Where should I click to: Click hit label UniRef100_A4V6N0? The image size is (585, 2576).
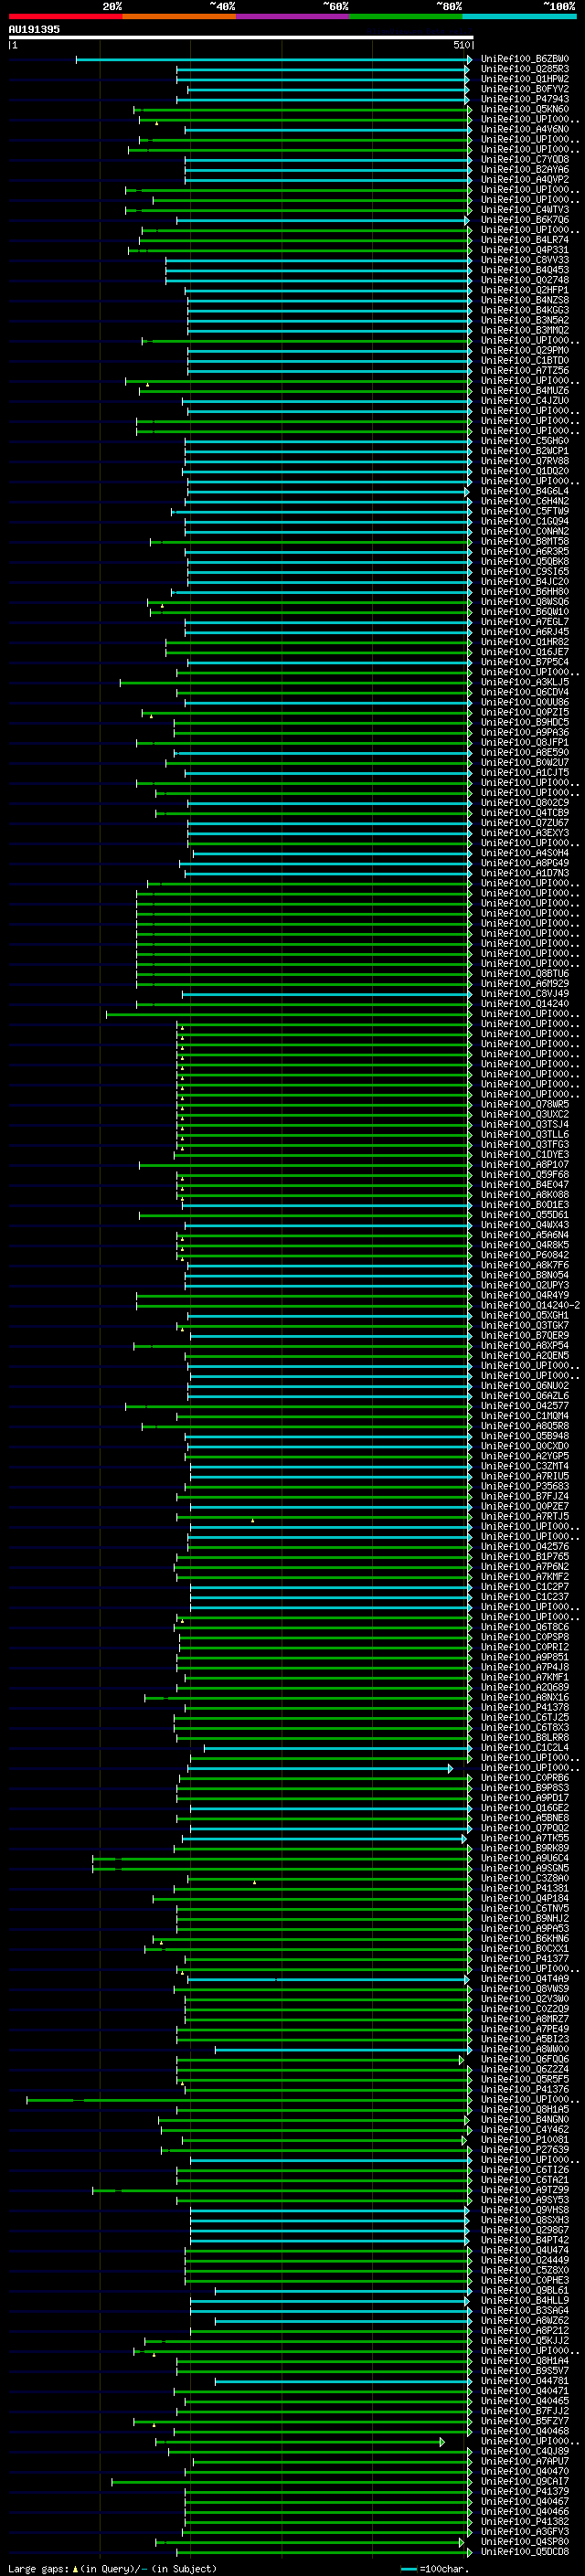(x=525, y=129)
